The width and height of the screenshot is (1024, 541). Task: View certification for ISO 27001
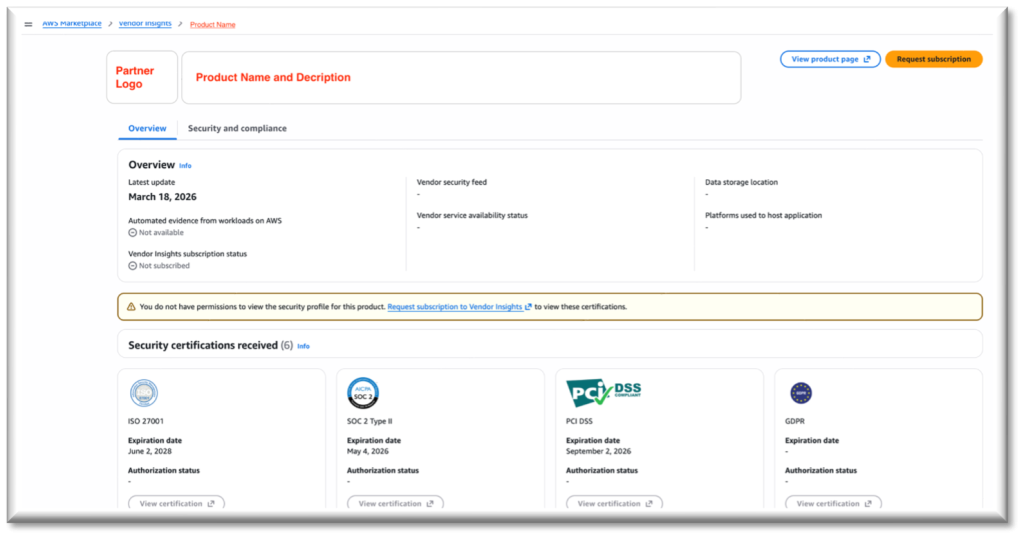[176, 503]
